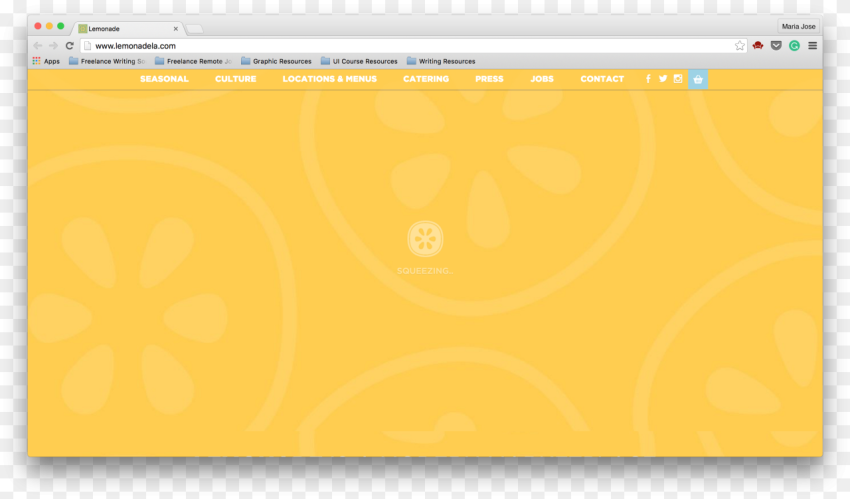The image size is (850, 499).
Task: Navigate to the Catering page
Action: tap(426, 79)
